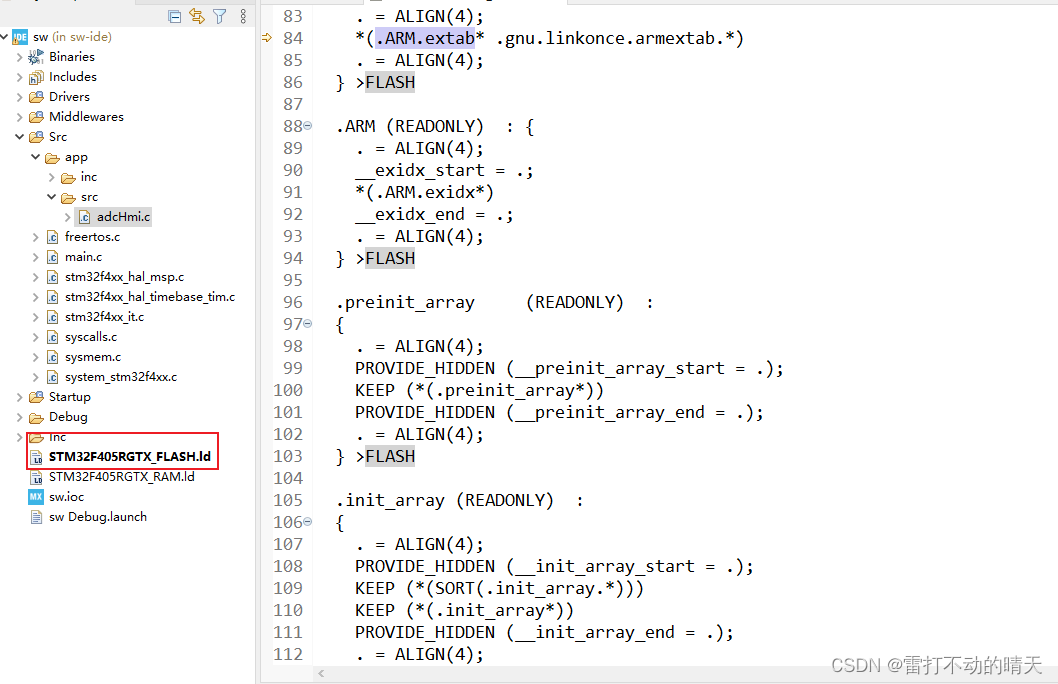
Task: Click the MX icon beside sw.ioc
Action: 36,497
